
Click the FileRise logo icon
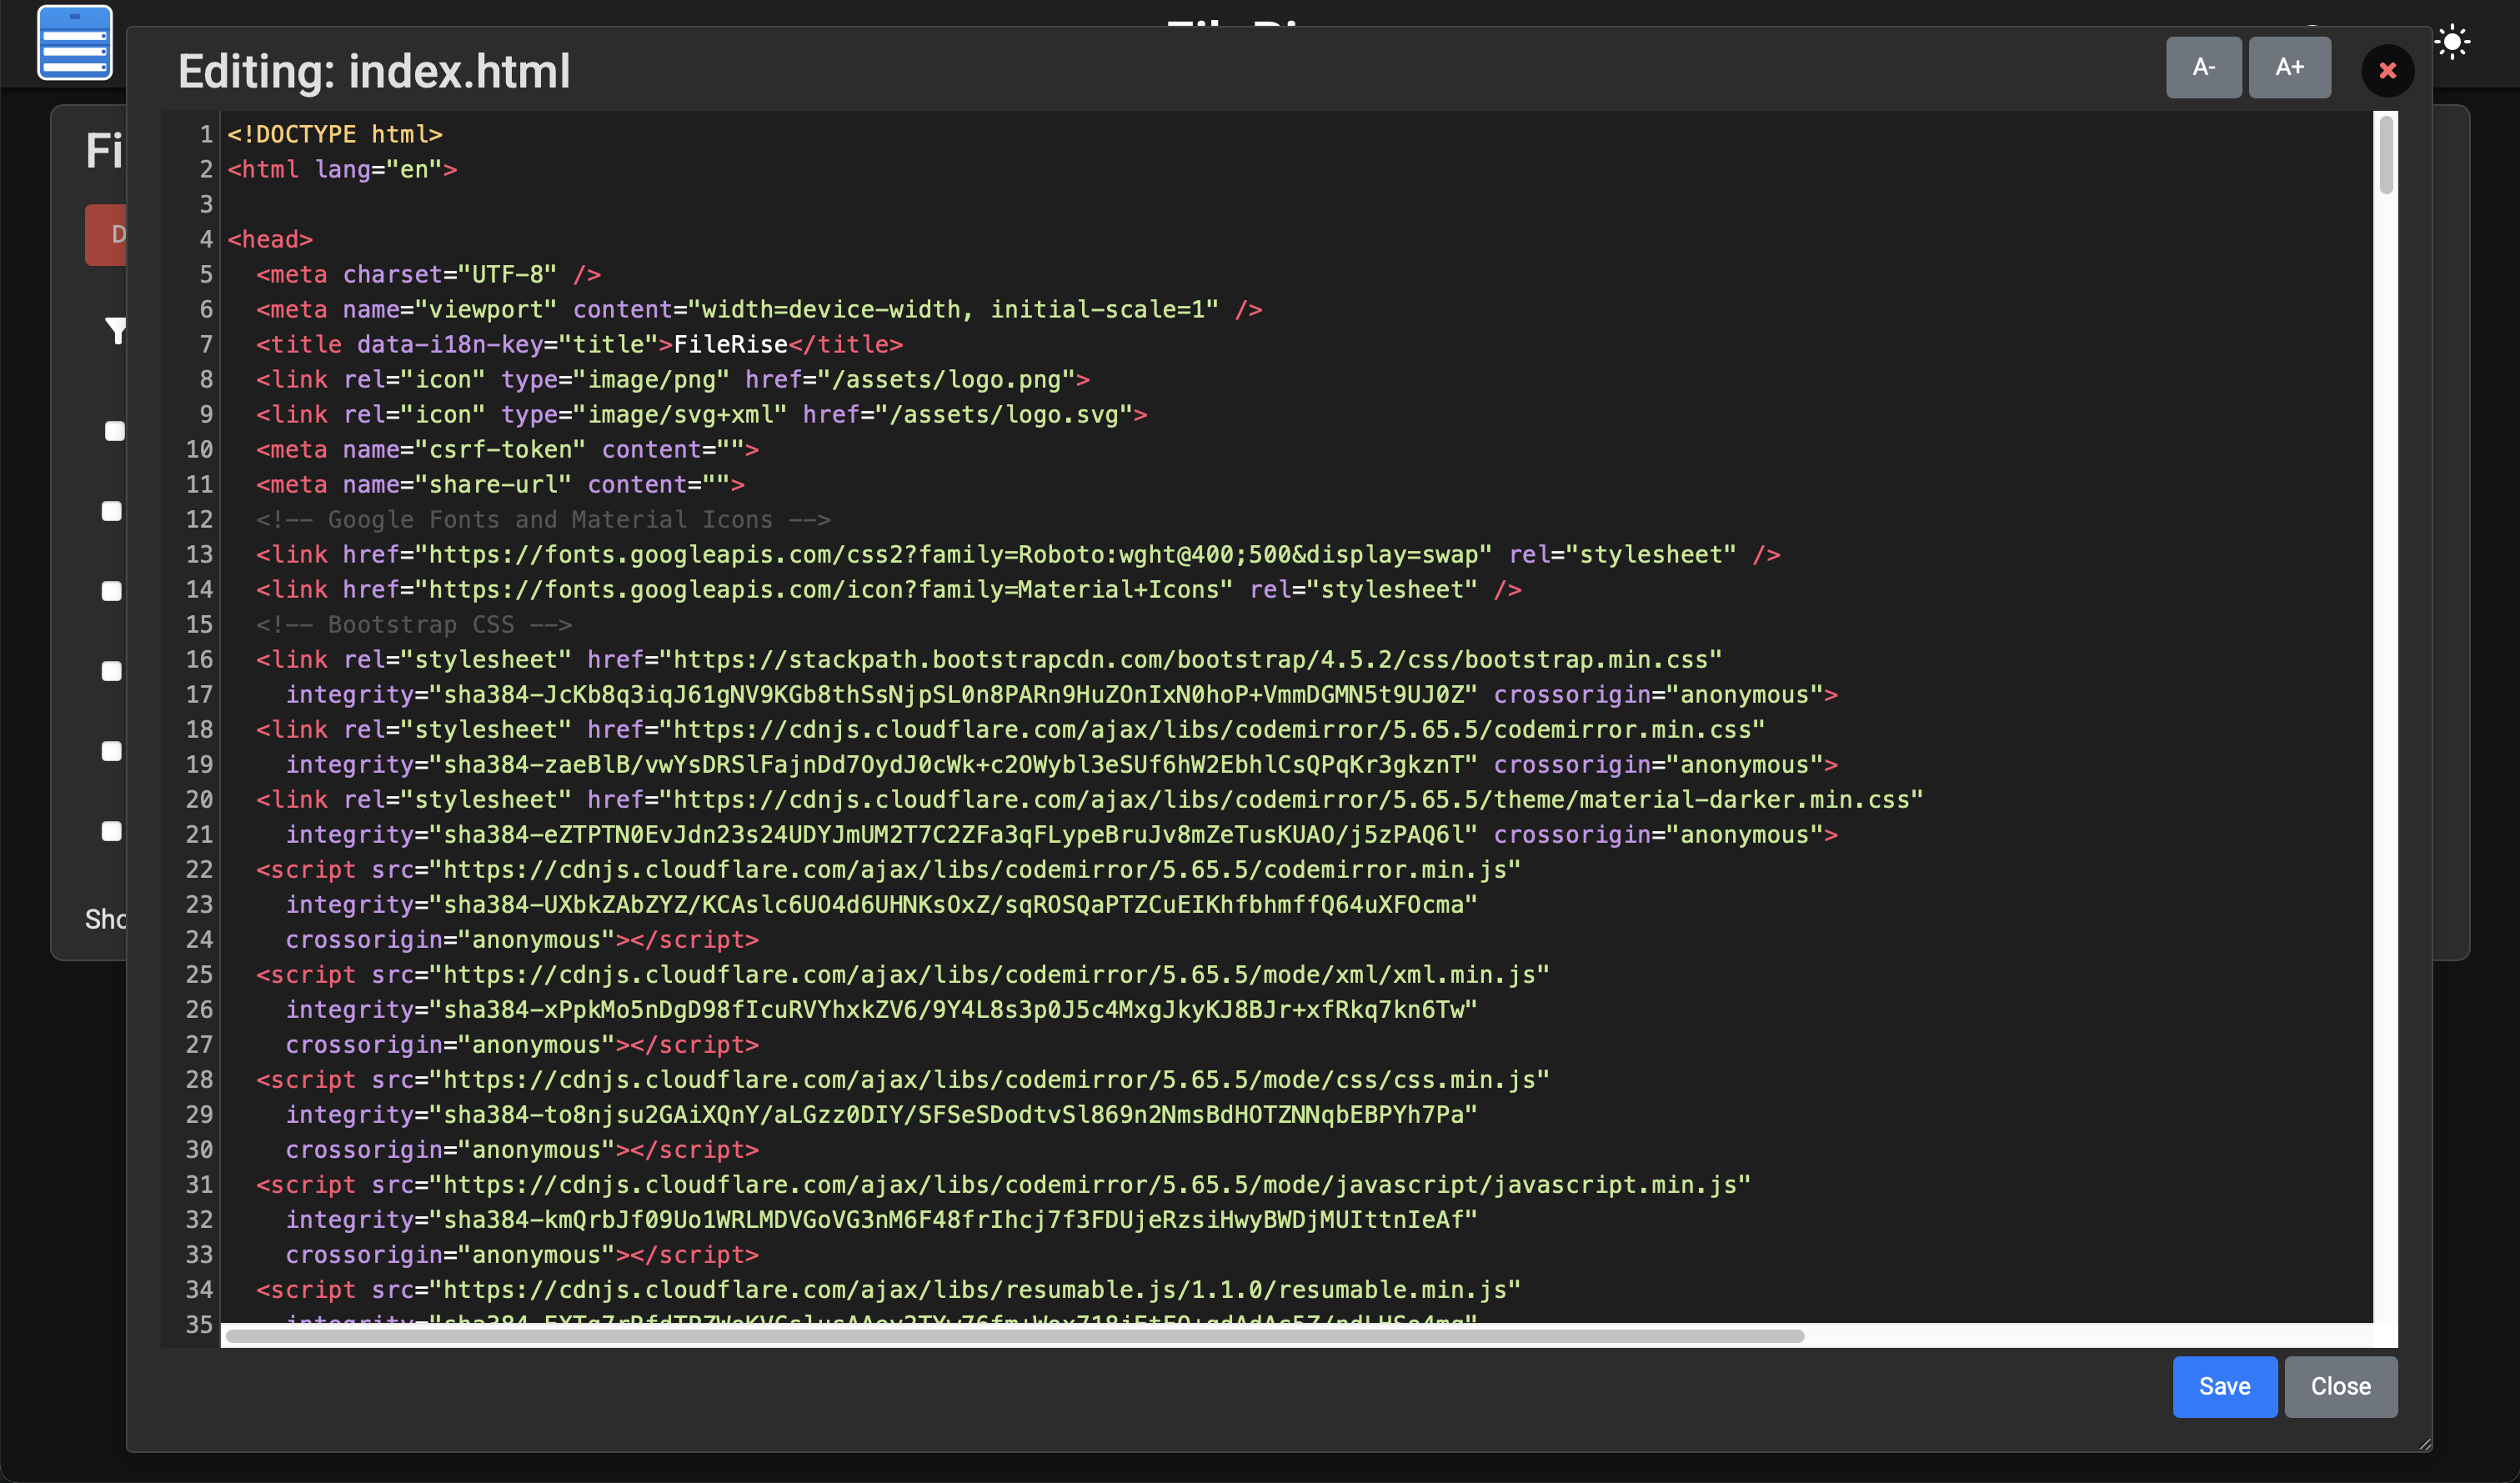75,43
